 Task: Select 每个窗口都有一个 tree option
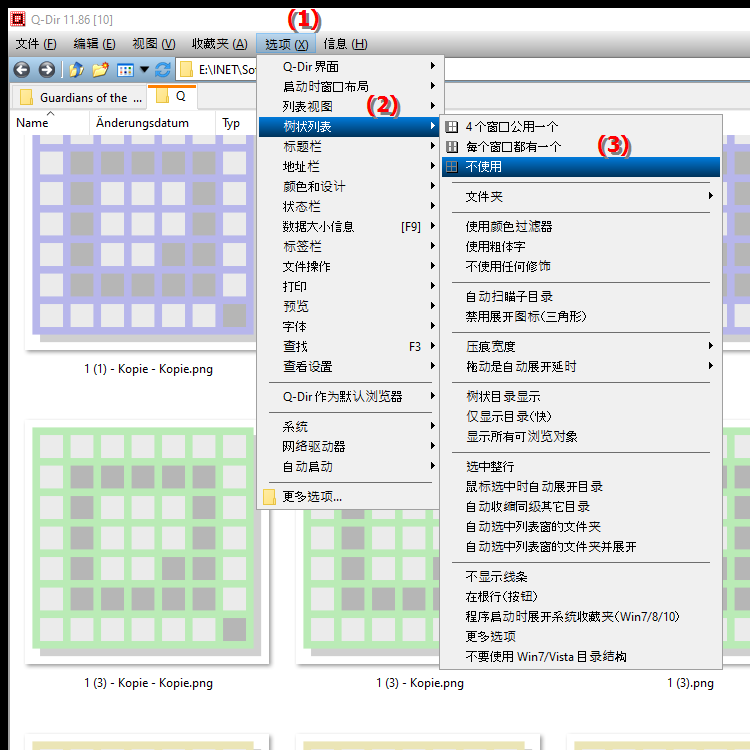click(x=581, y=147)
